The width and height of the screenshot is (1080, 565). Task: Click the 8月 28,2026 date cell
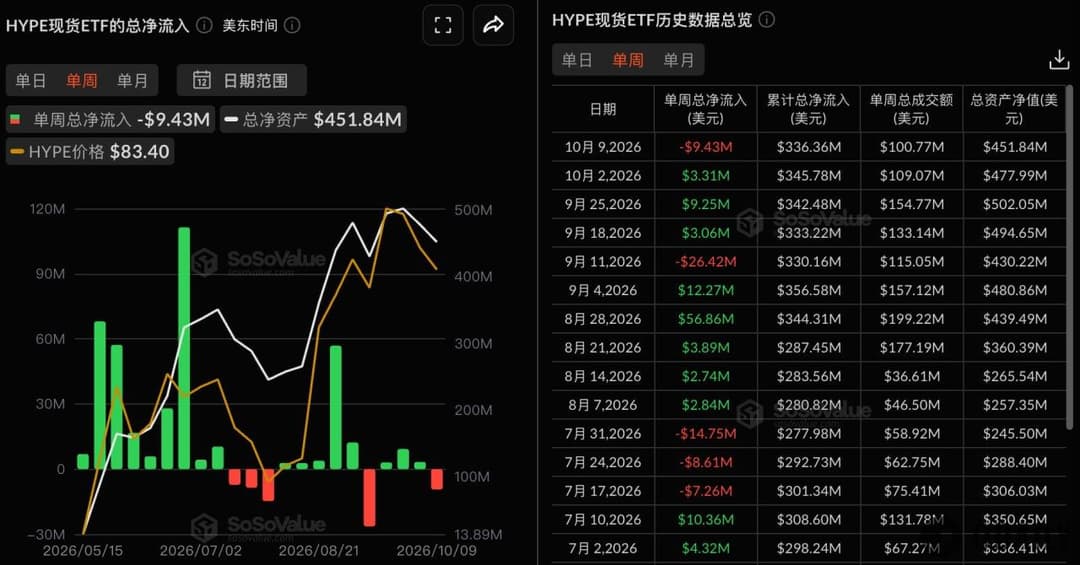[x=603, y=319]
